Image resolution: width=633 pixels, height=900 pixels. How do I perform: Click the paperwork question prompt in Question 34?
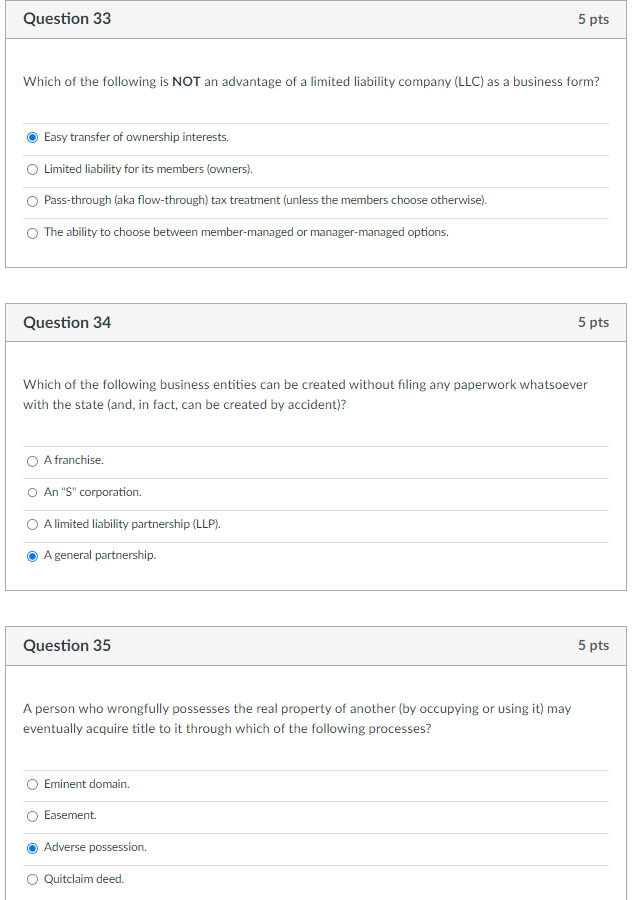tap(305, 394)
